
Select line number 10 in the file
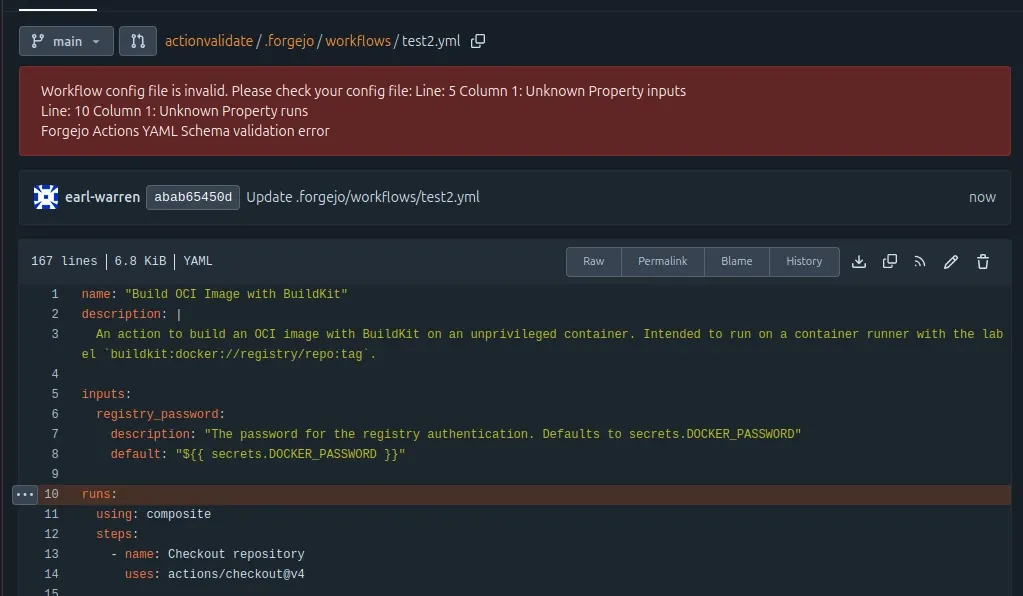click(x=50, y=494)
